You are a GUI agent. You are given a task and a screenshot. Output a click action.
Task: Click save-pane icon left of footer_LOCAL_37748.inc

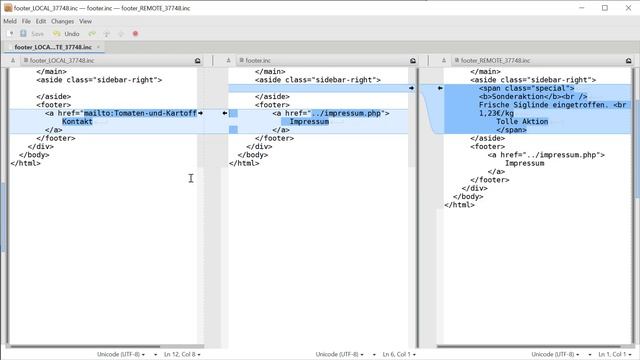tap(13, 60)
